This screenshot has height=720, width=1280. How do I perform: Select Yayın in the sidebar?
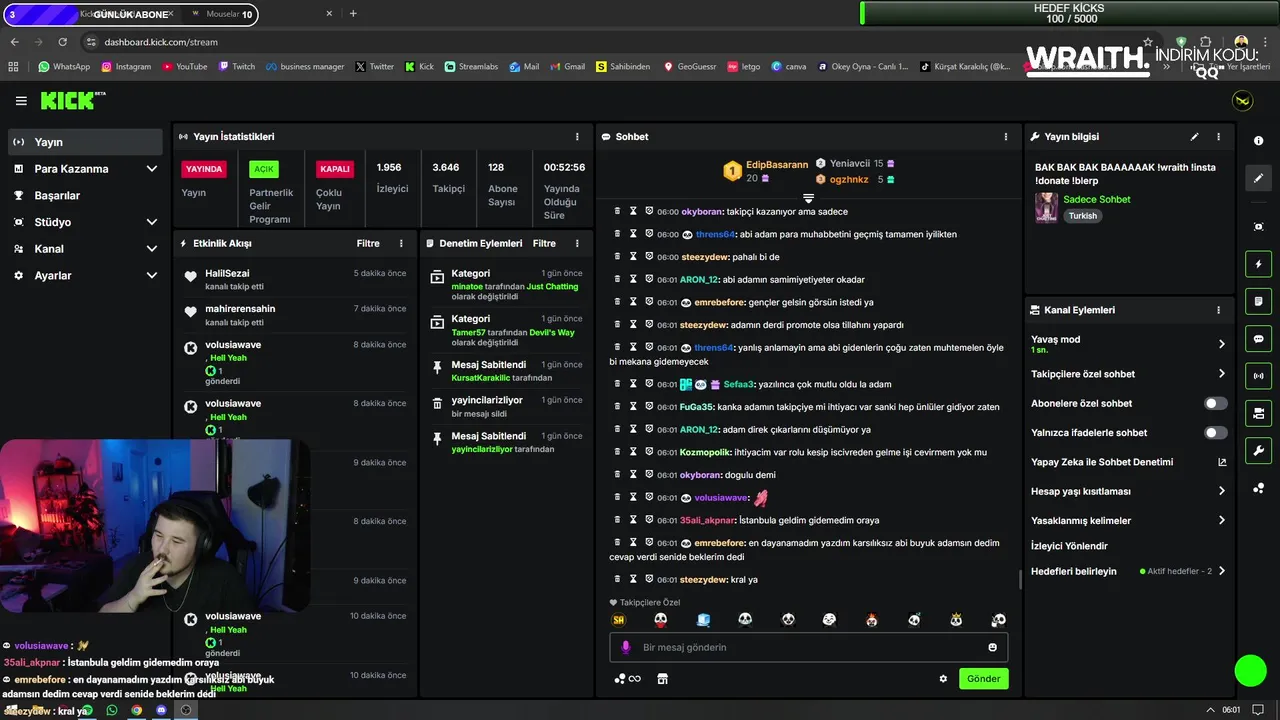(x=85, y=142)
